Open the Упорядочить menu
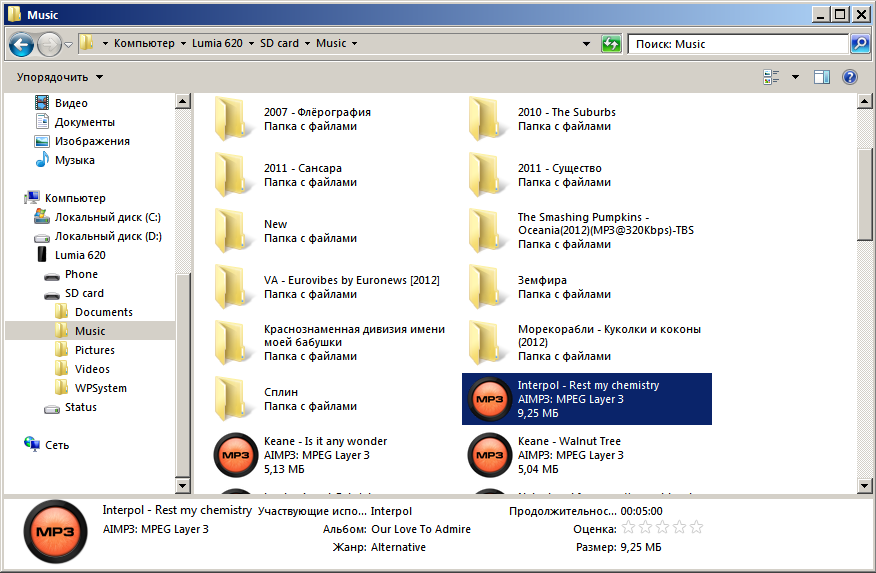The height and width of the screenshot is (573, 876). click(x=60, y=77)
